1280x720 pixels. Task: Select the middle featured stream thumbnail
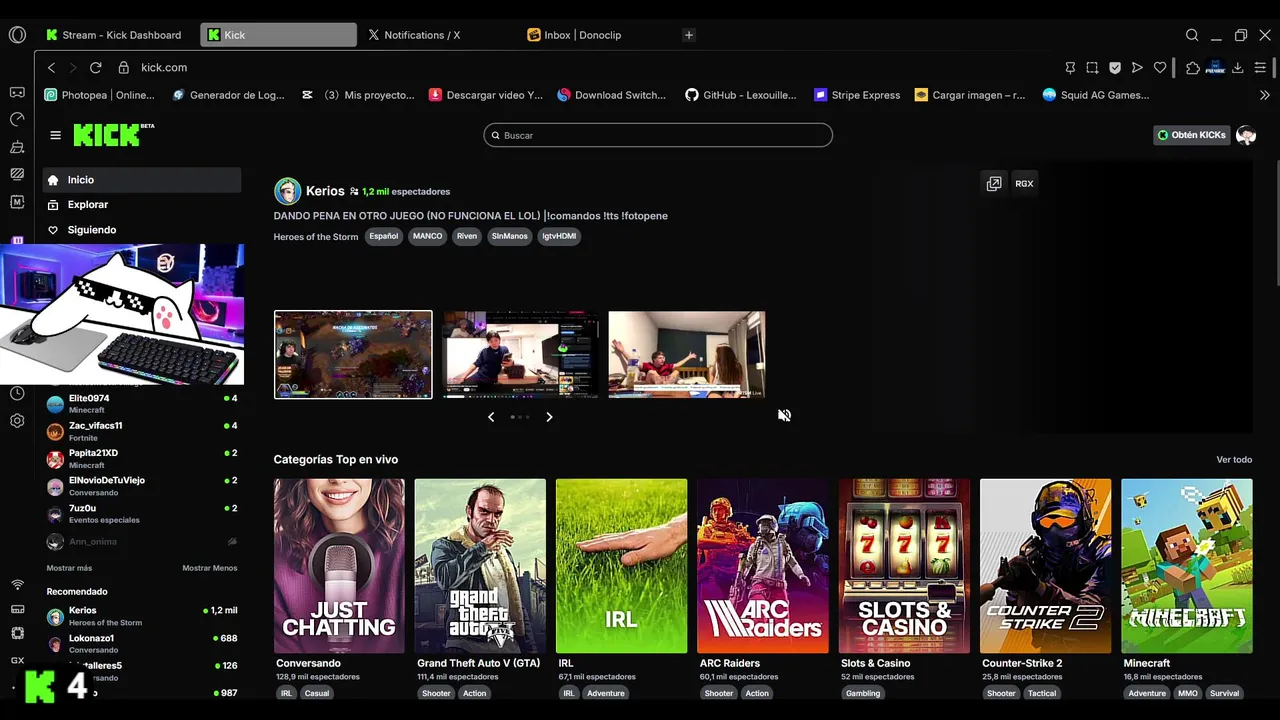[521, 355]
